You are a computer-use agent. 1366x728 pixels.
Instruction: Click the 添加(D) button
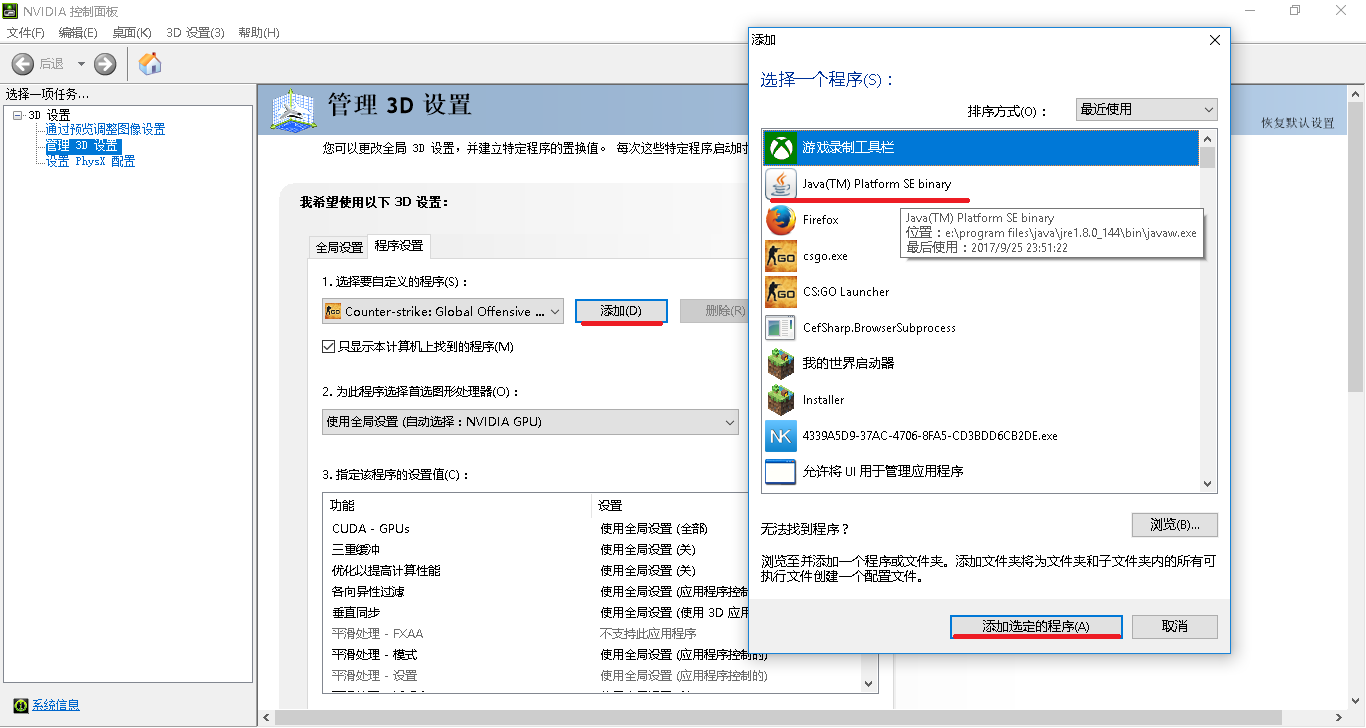point(621,311)
